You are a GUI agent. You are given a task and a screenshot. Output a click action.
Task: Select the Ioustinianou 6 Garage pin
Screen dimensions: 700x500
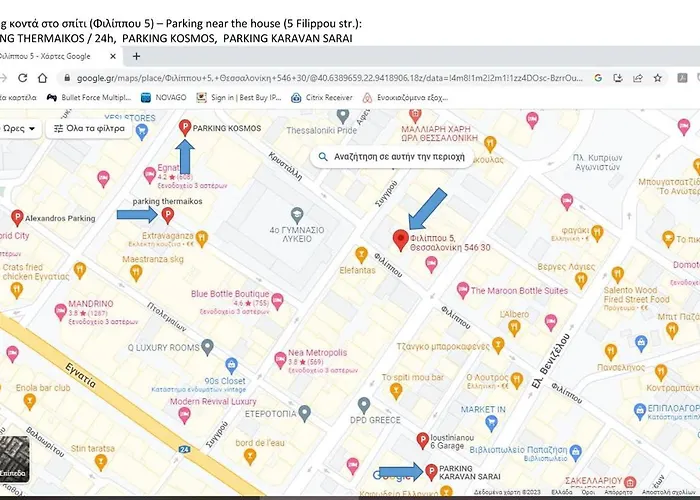pyautogui.click(x=422, y=440)
